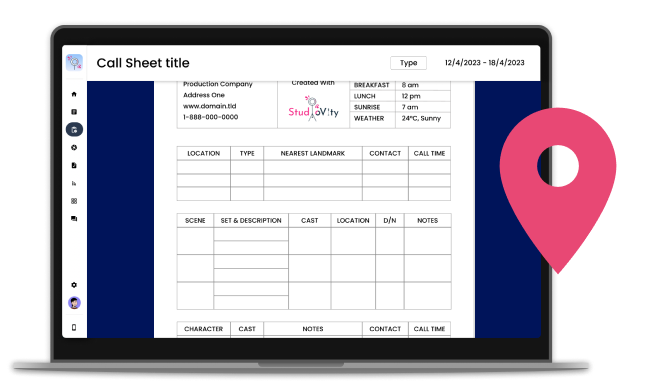Image resolution: width=658 pixels, height=383 pixels.
Task: Select the grid dashboard icon in the sidebar
Action: point(74,201)
